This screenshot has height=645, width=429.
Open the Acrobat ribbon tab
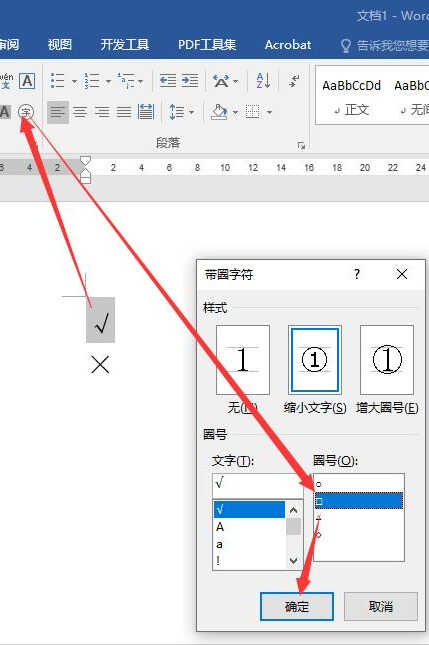click(x=288, y=44)
